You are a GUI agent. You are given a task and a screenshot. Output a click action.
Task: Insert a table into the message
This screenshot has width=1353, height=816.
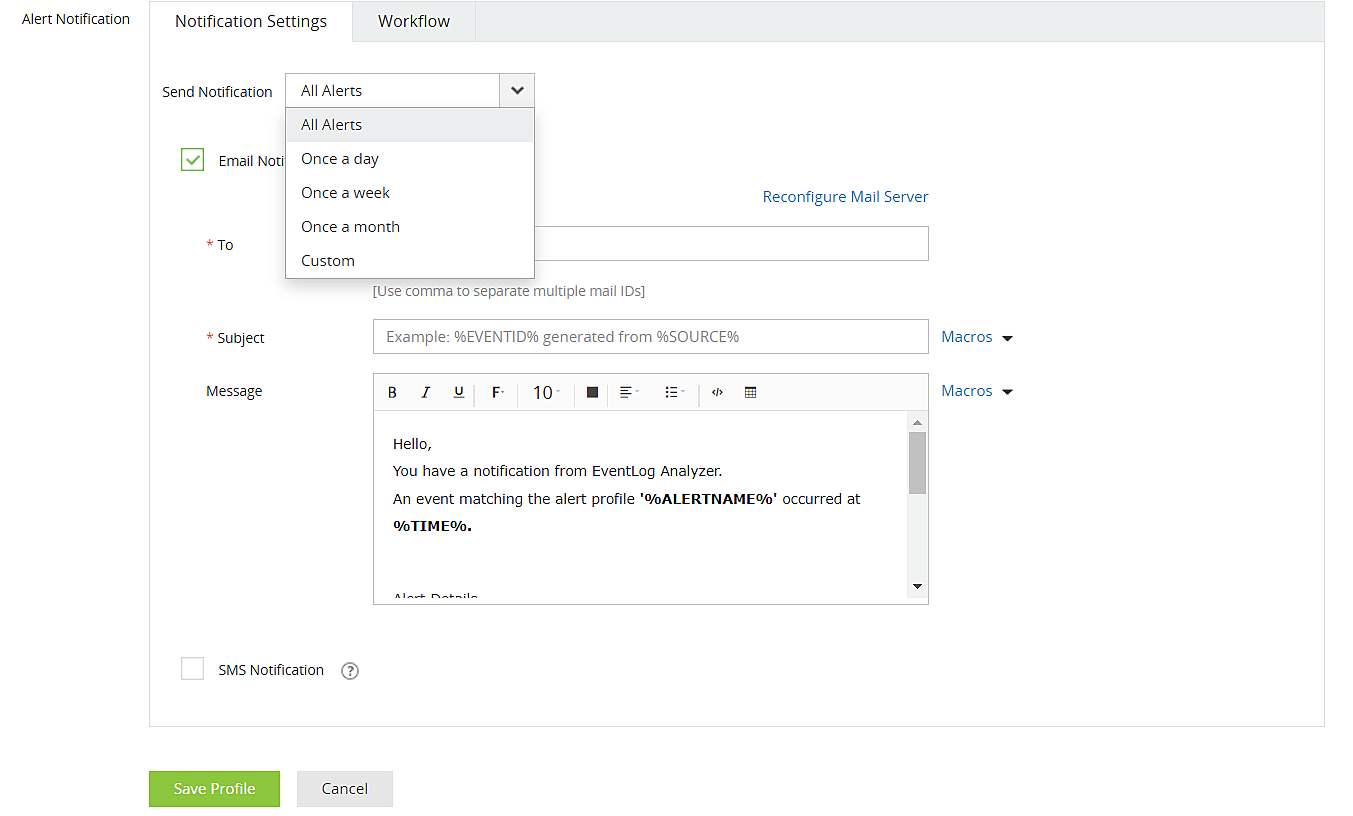click(750, 391)
